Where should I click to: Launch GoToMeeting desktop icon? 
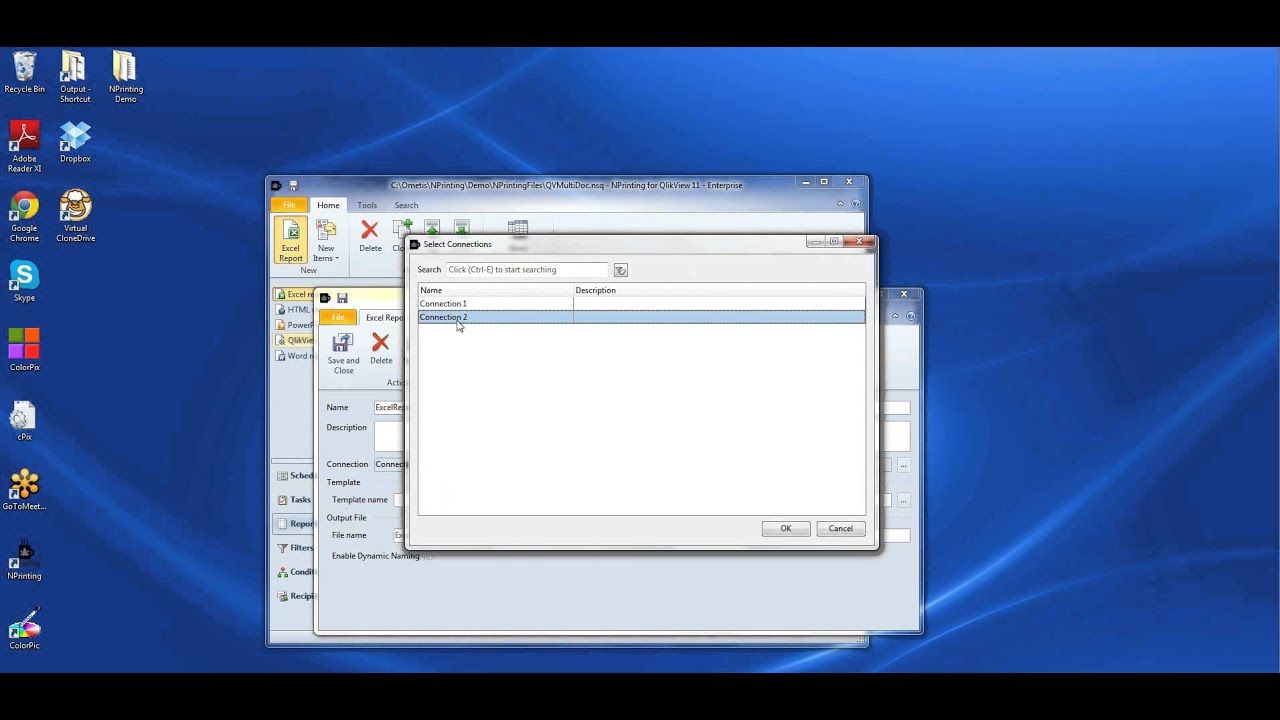(x=24, y=490)
